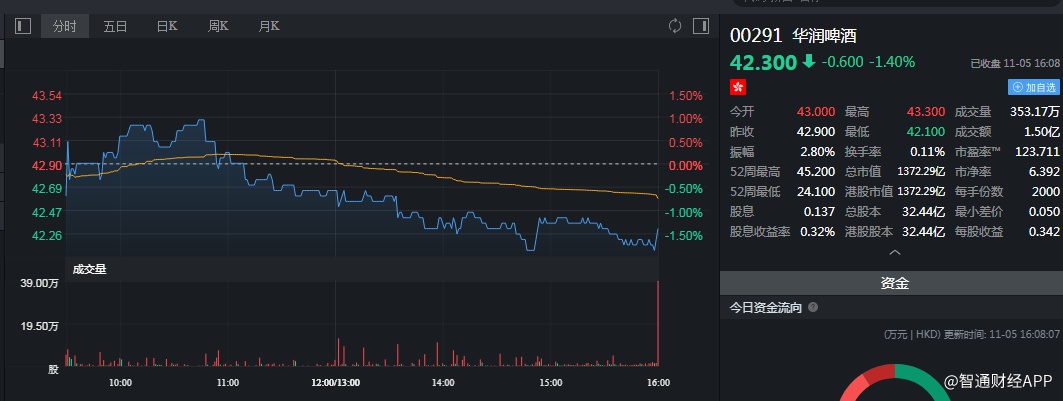
Task: Switch to the 五日 chart tab
Action: click(x=116, y=26)
